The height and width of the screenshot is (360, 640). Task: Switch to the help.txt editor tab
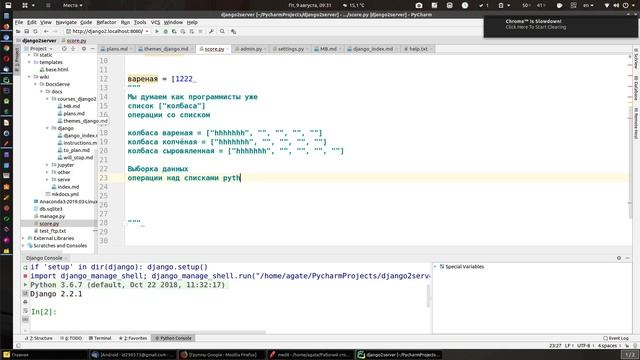click(418, 49)
